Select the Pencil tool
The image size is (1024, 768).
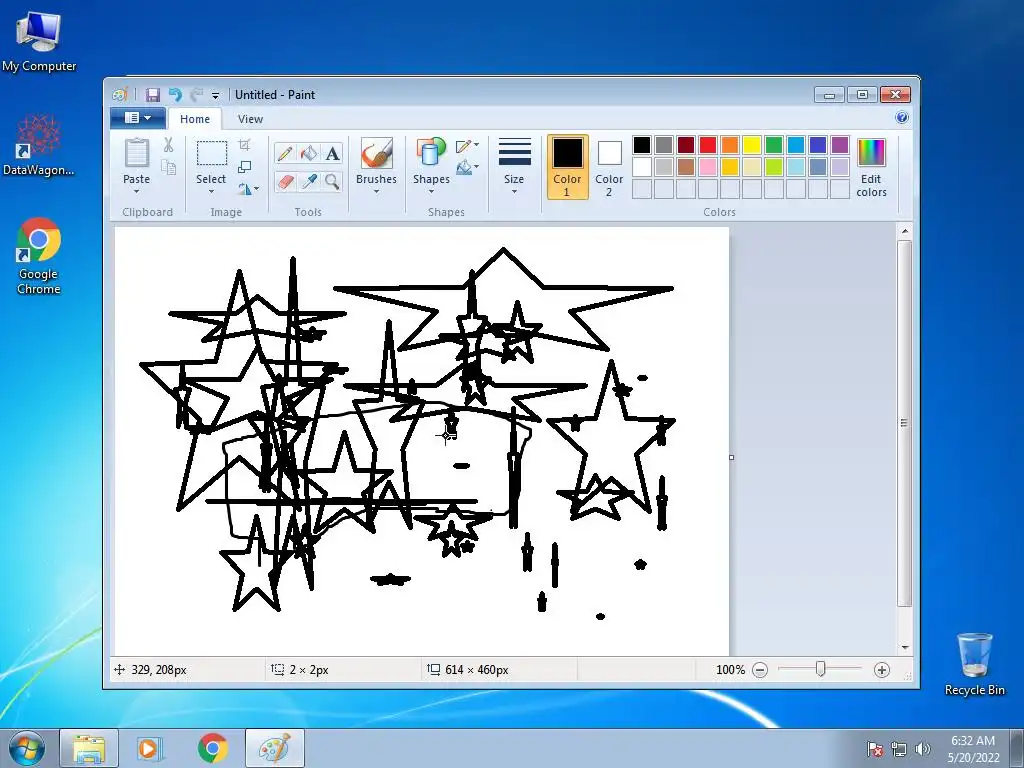pyautogui.click(x=285, y=153)
